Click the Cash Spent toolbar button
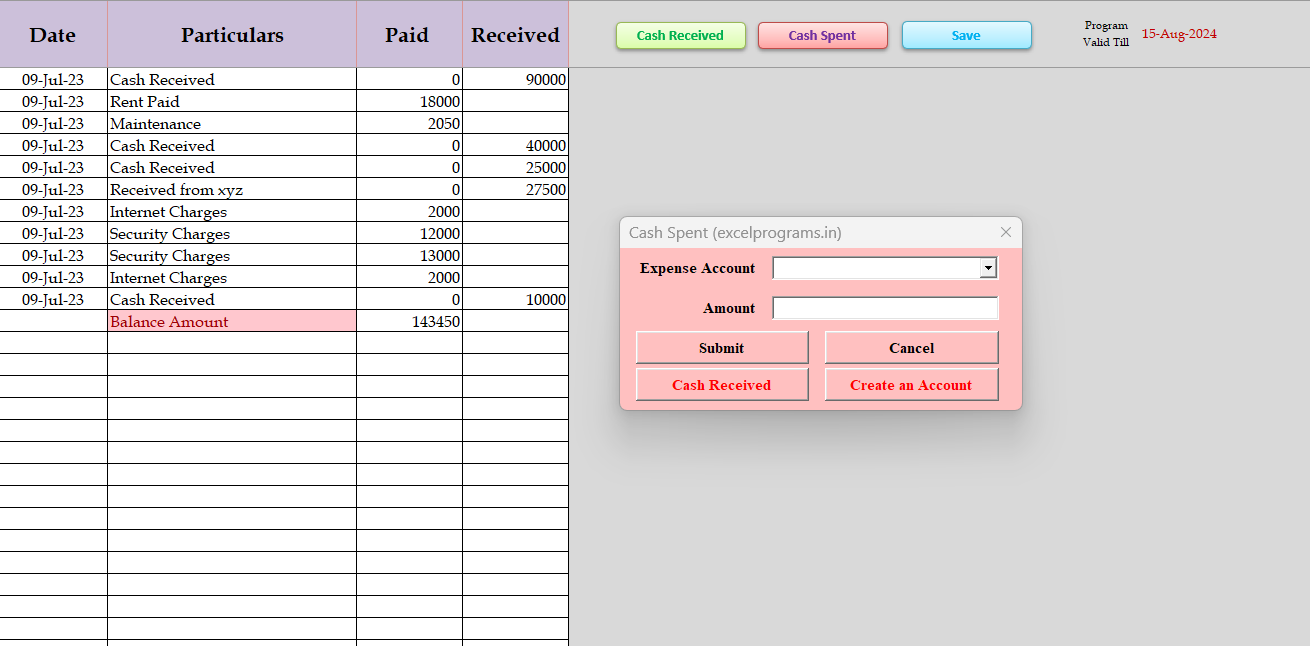The height and width of the screenshot is (646, 1310). [822, 36]
